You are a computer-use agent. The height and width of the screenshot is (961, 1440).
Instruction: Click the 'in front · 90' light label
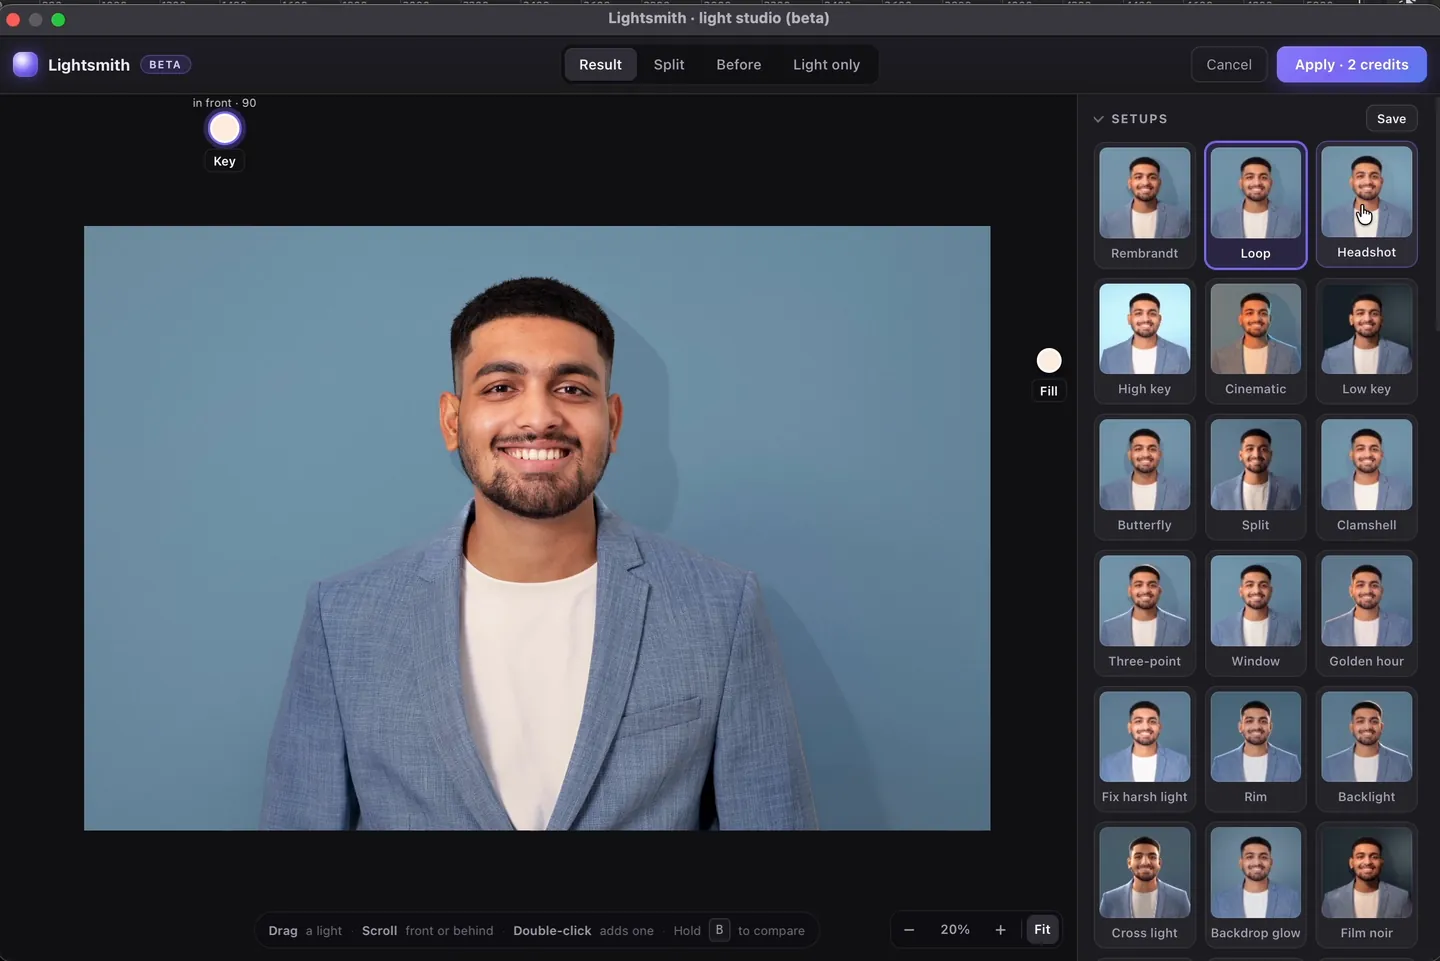click(x=224, y=103)
